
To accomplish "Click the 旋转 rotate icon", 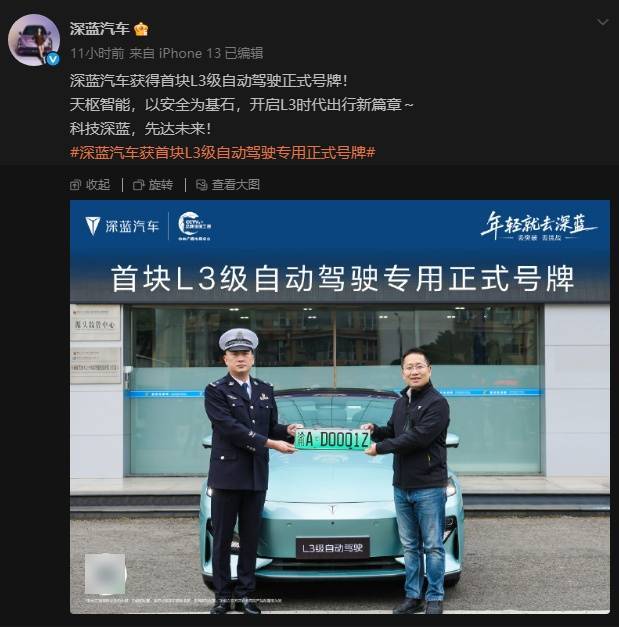I will (138, 185).
